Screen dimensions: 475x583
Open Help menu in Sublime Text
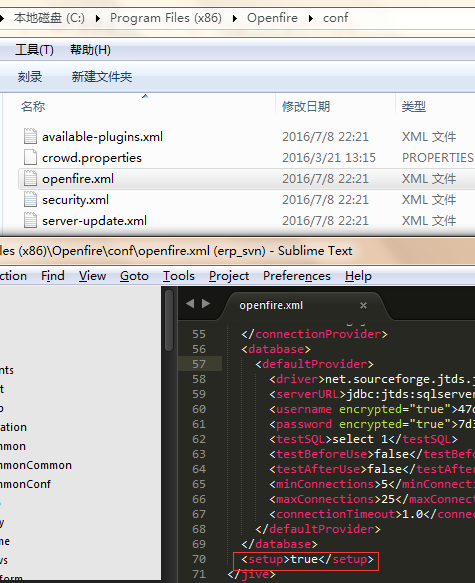point(358,276)
